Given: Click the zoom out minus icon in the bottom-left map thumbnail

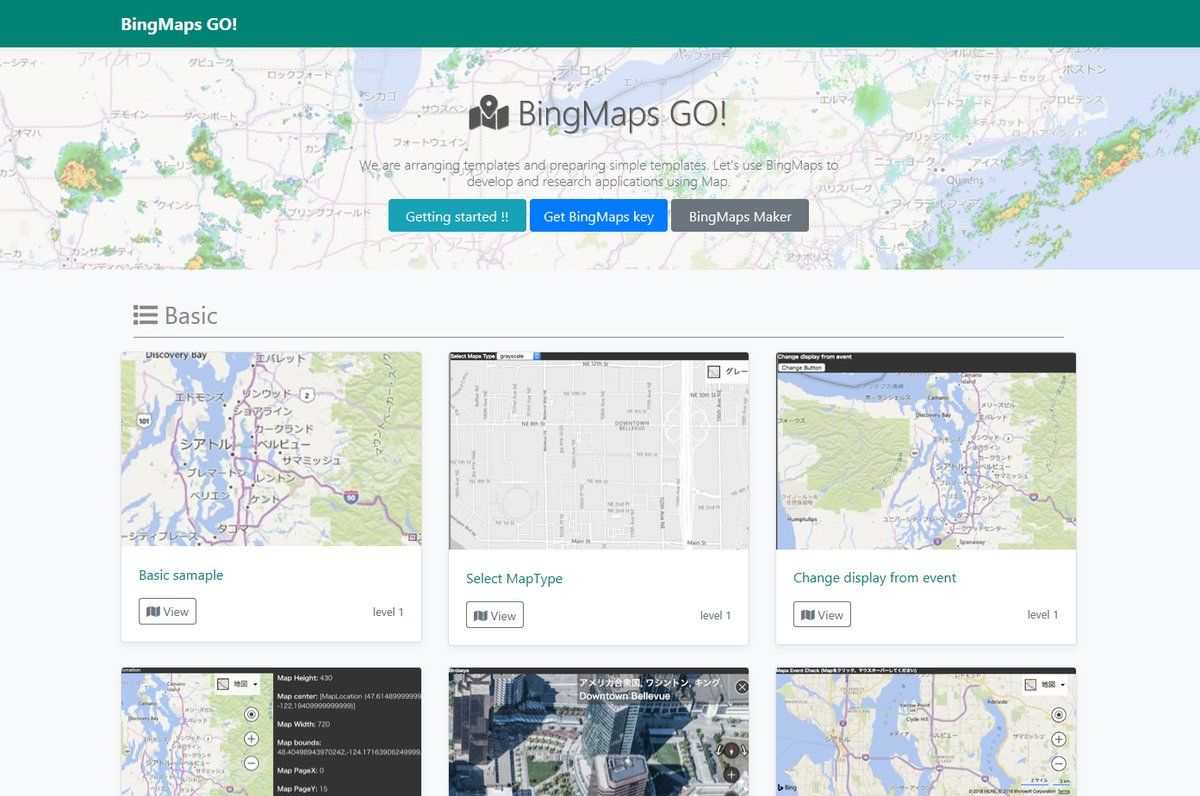Looking at the screenshot, I should pos(251,763).
